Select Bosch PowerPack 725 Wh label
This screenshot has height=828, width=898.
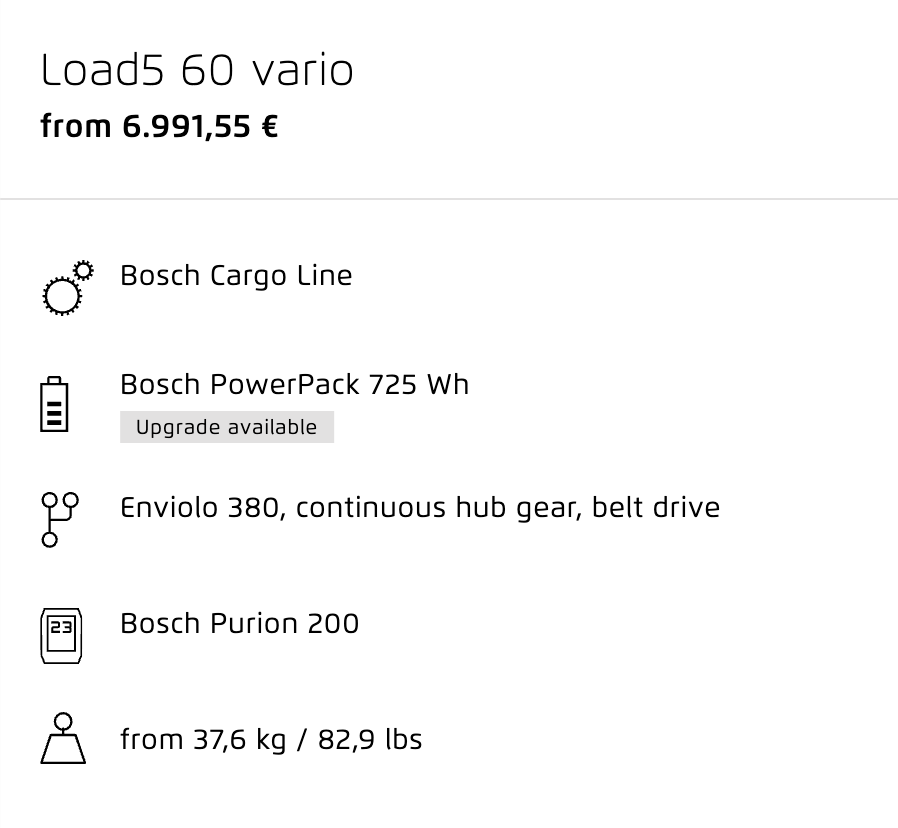294,384
